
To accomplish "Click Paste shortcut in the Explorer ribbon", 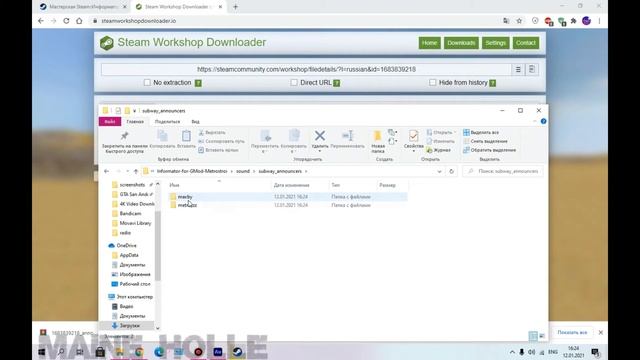I will click(x=218, y=150).
